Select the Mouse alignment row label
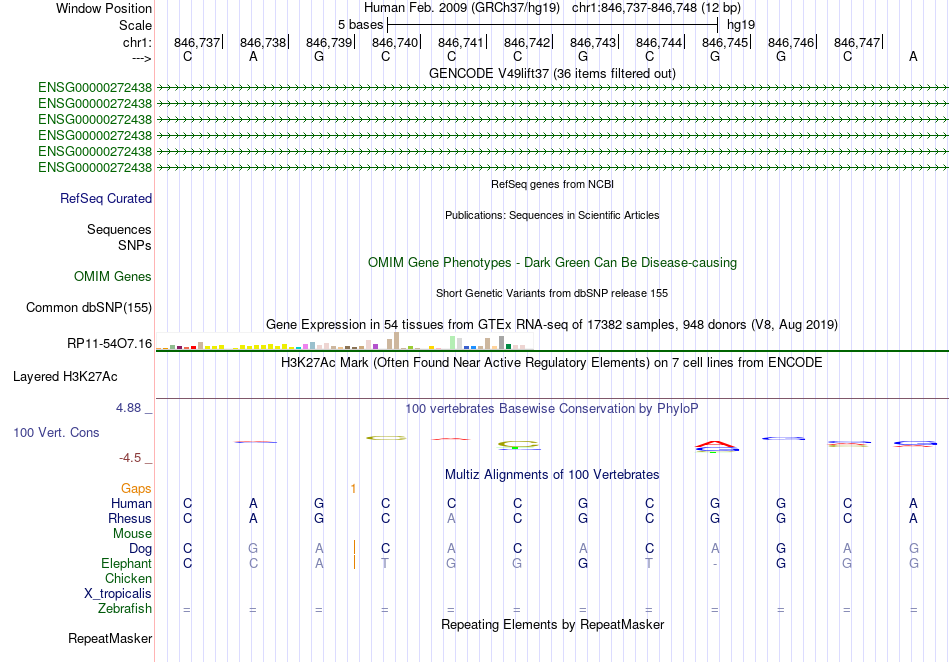Viewport: 950px width, 662px height. pyautogui.click(x=132, y=534)
